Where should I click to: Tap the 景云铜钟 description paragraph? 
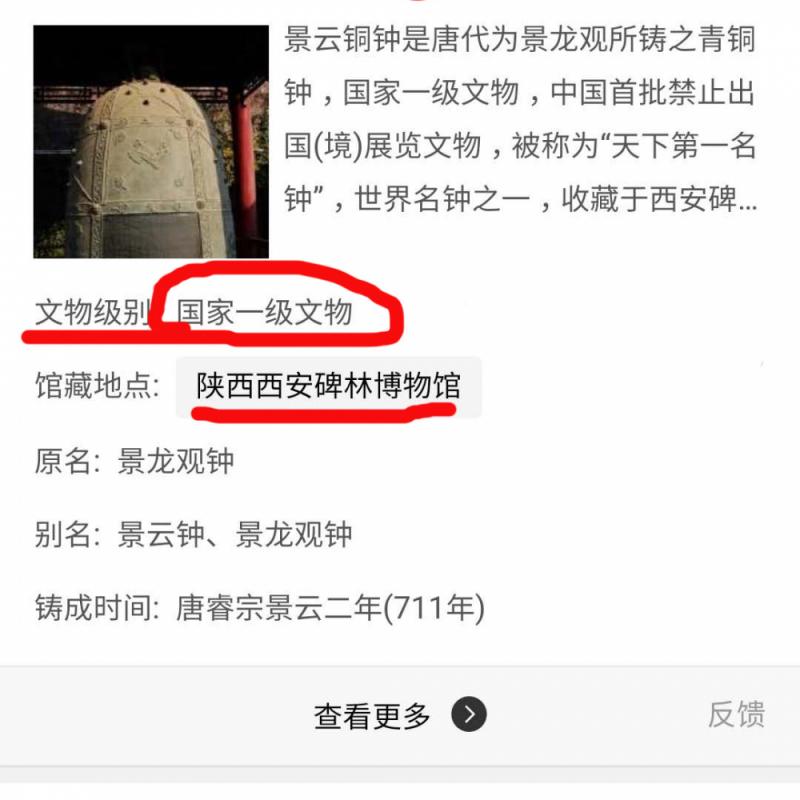point(520,119)
